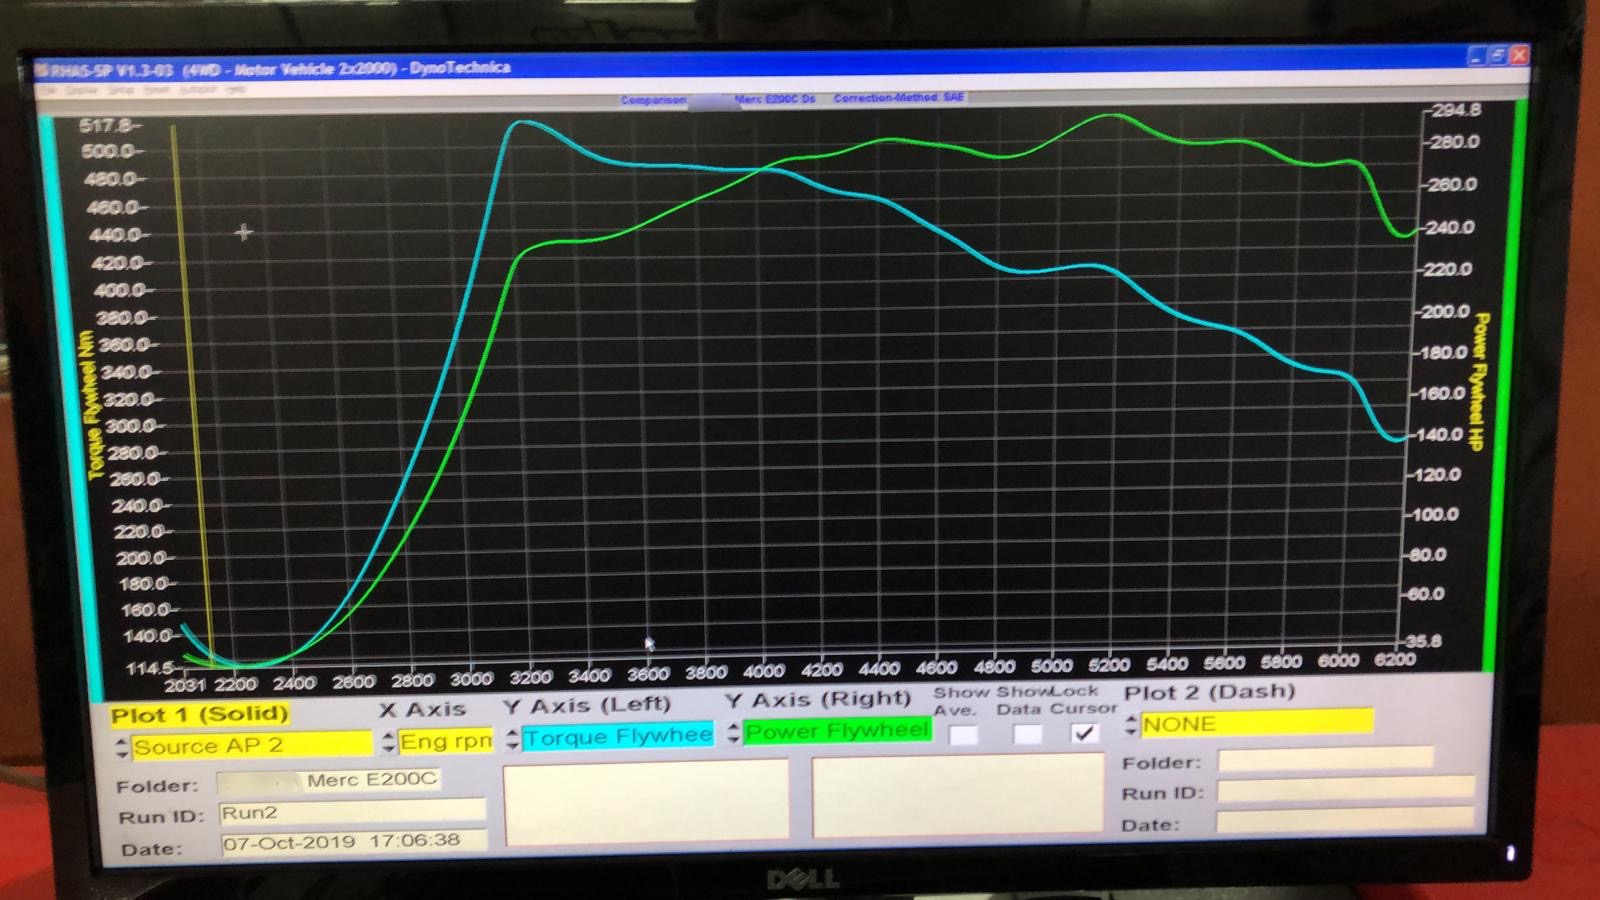The image size is (1600, 900).
Task: Click the Plot 2 (Dash) heading
Action: click(1209, 692)
